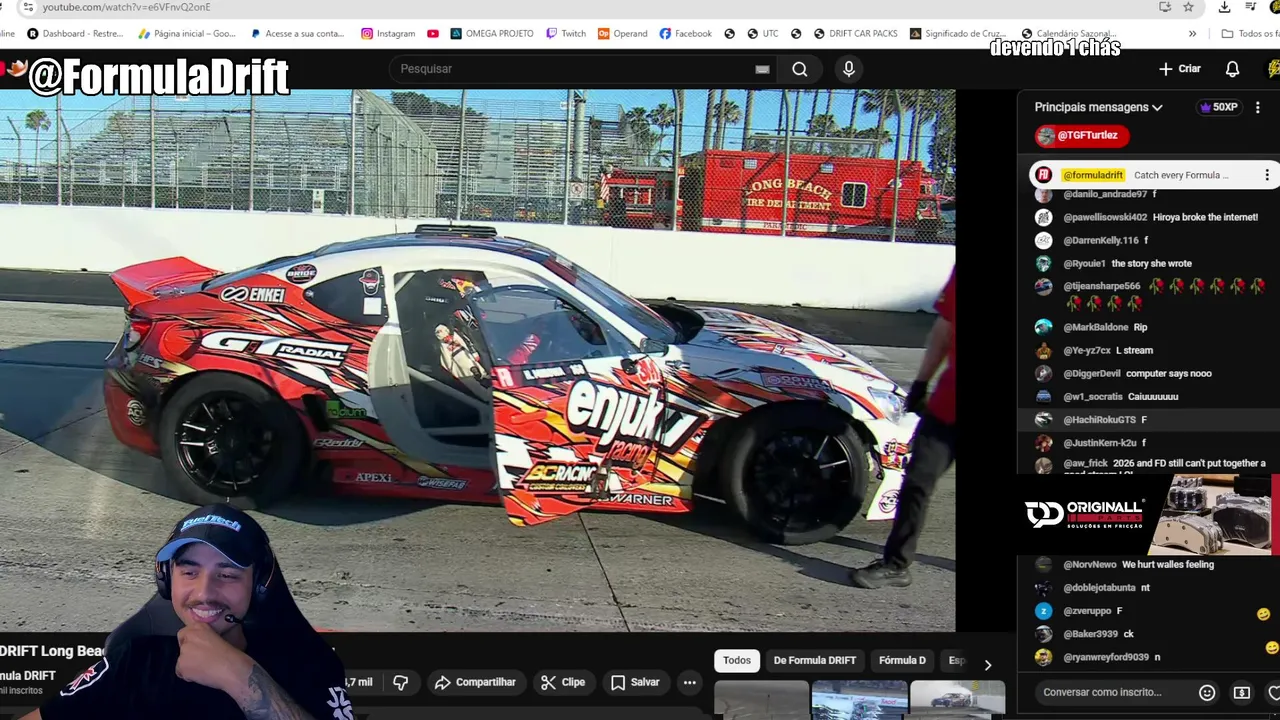This screenshot has width=1280, height=720.
Task: Click the Criar button
Action: [1180, 69]
